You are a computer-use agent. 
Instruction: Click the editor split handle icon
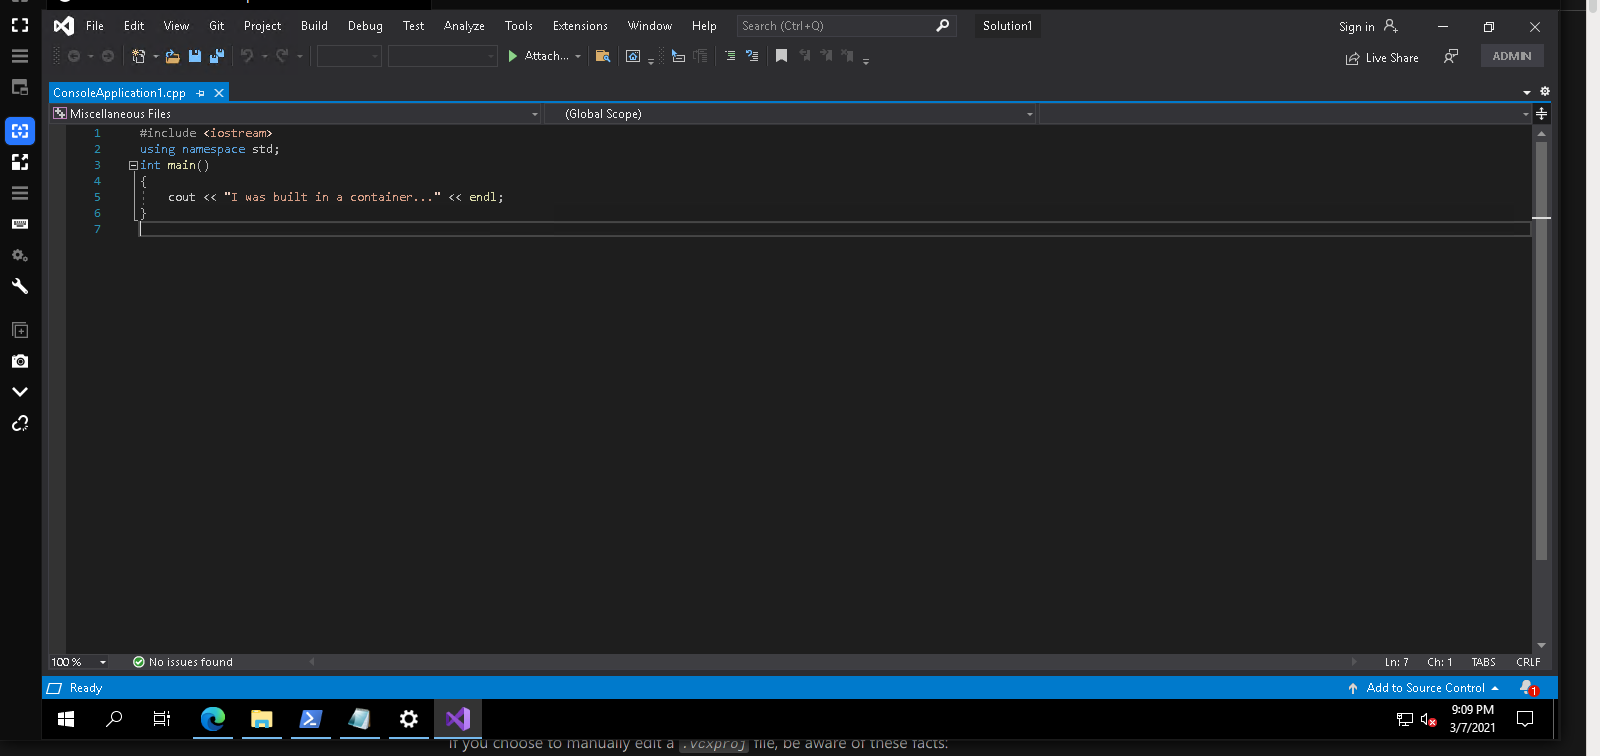1541,114
